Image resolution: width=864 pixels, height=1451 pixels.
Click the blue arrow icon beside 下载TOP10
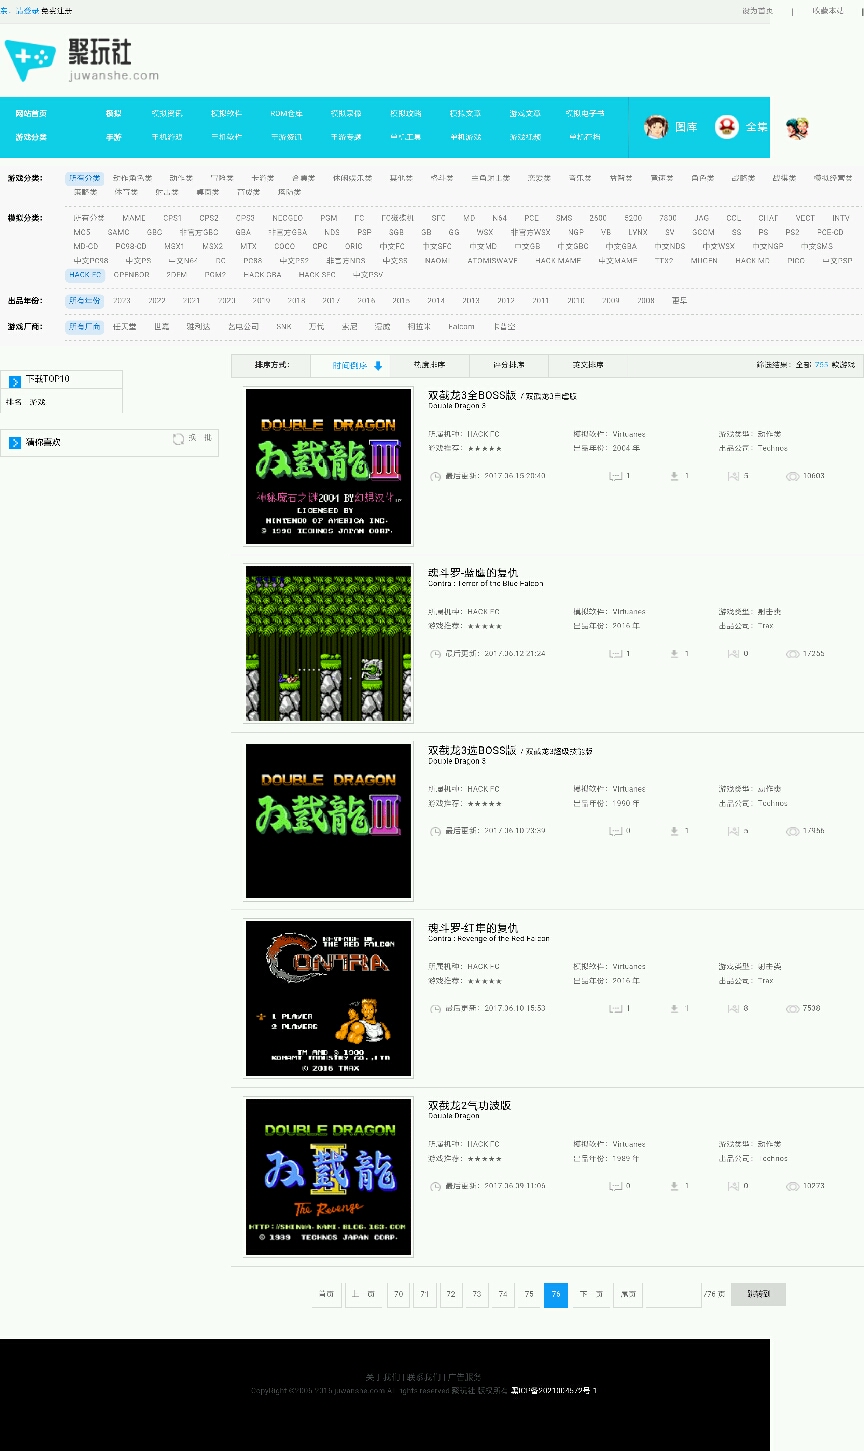(15, 381)
